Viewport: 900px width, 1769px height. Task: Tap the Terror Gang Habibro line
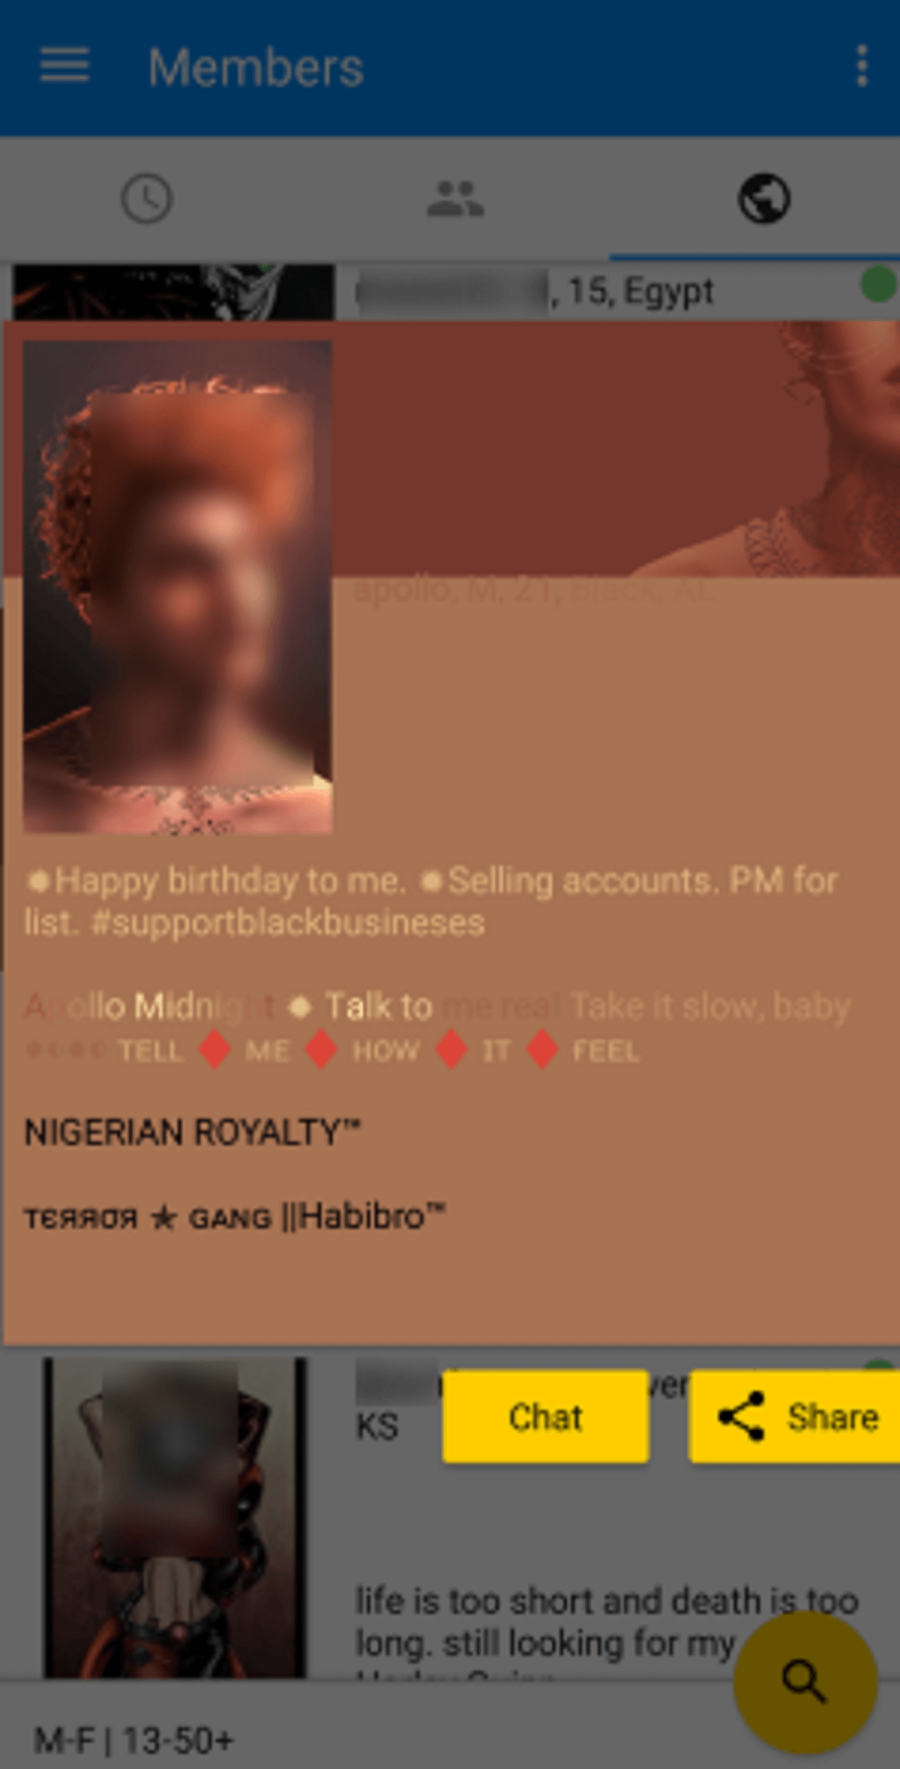point(234,1217)
